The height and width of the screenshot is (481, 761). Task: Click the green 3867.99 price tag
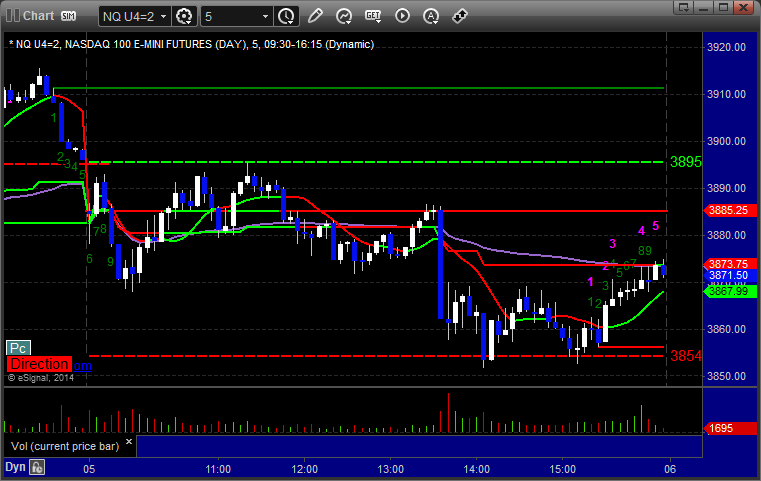pyautogui.click(x=729, y=291)
